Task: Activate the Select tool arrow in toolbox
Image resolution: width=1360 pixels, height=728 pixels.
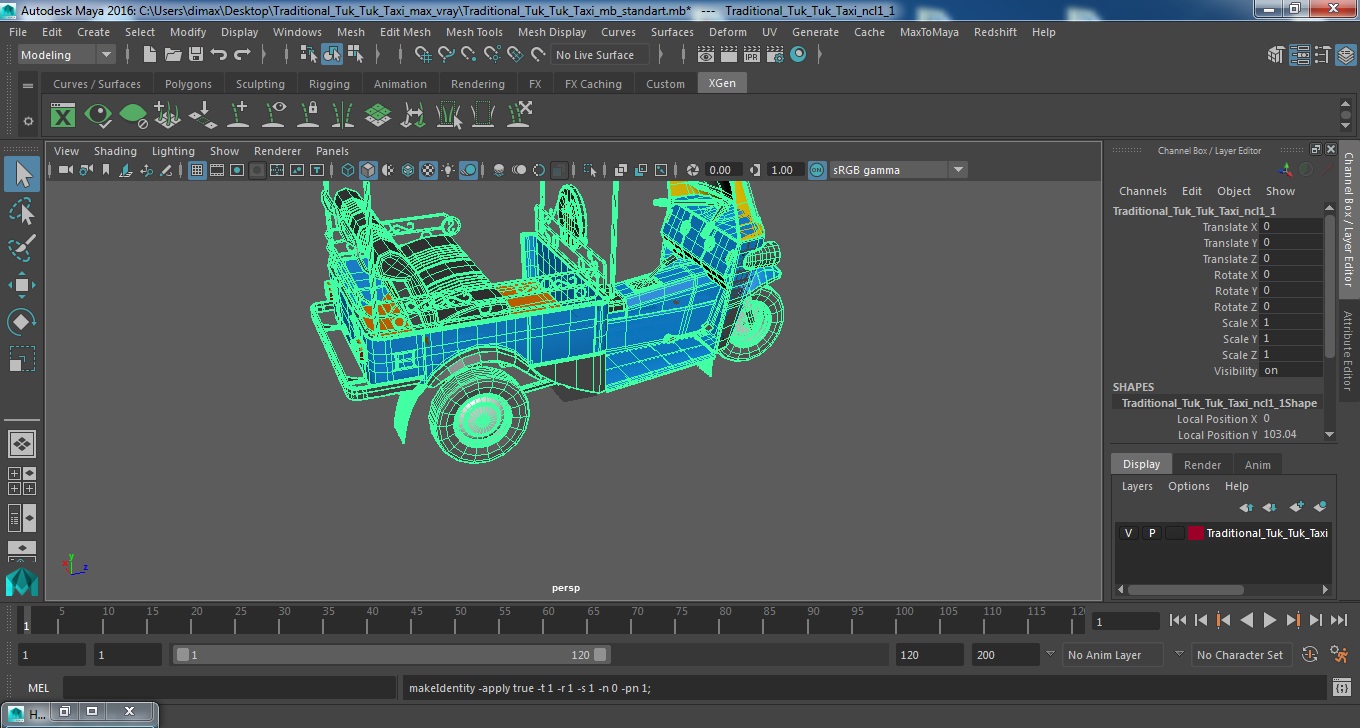Action: [x=22, y=176]
